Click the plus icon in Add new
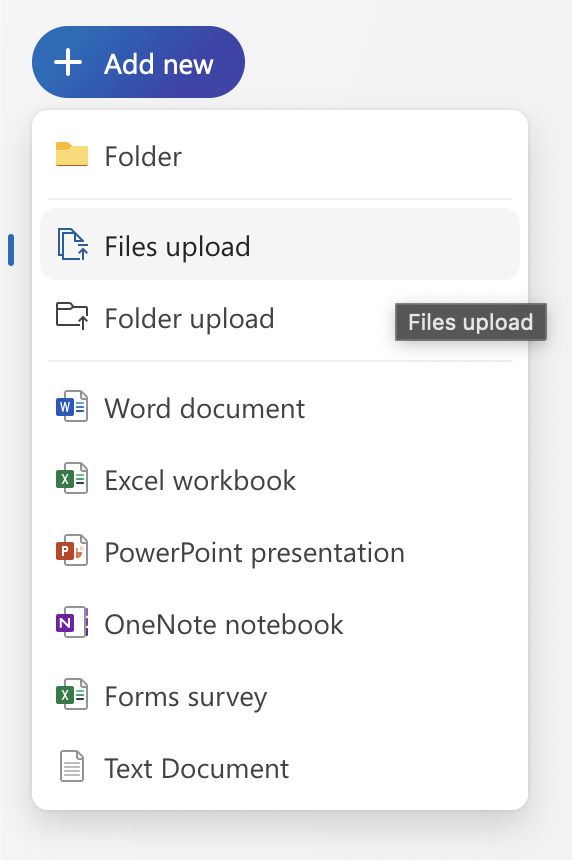This screenshot has height=860, width=572. coord(68,62)
